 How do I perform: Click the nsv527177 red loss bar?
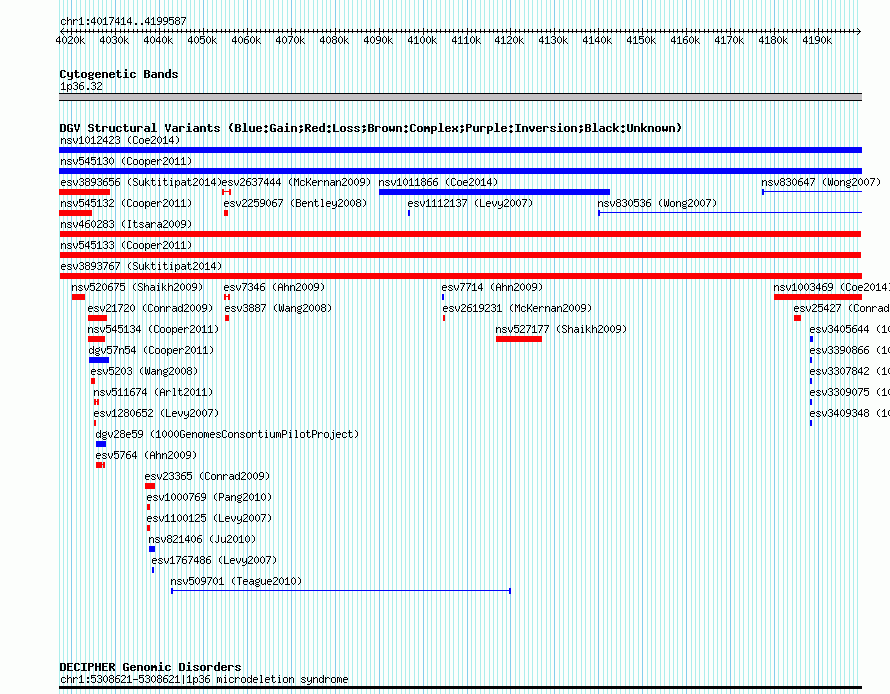click(519, 339)
